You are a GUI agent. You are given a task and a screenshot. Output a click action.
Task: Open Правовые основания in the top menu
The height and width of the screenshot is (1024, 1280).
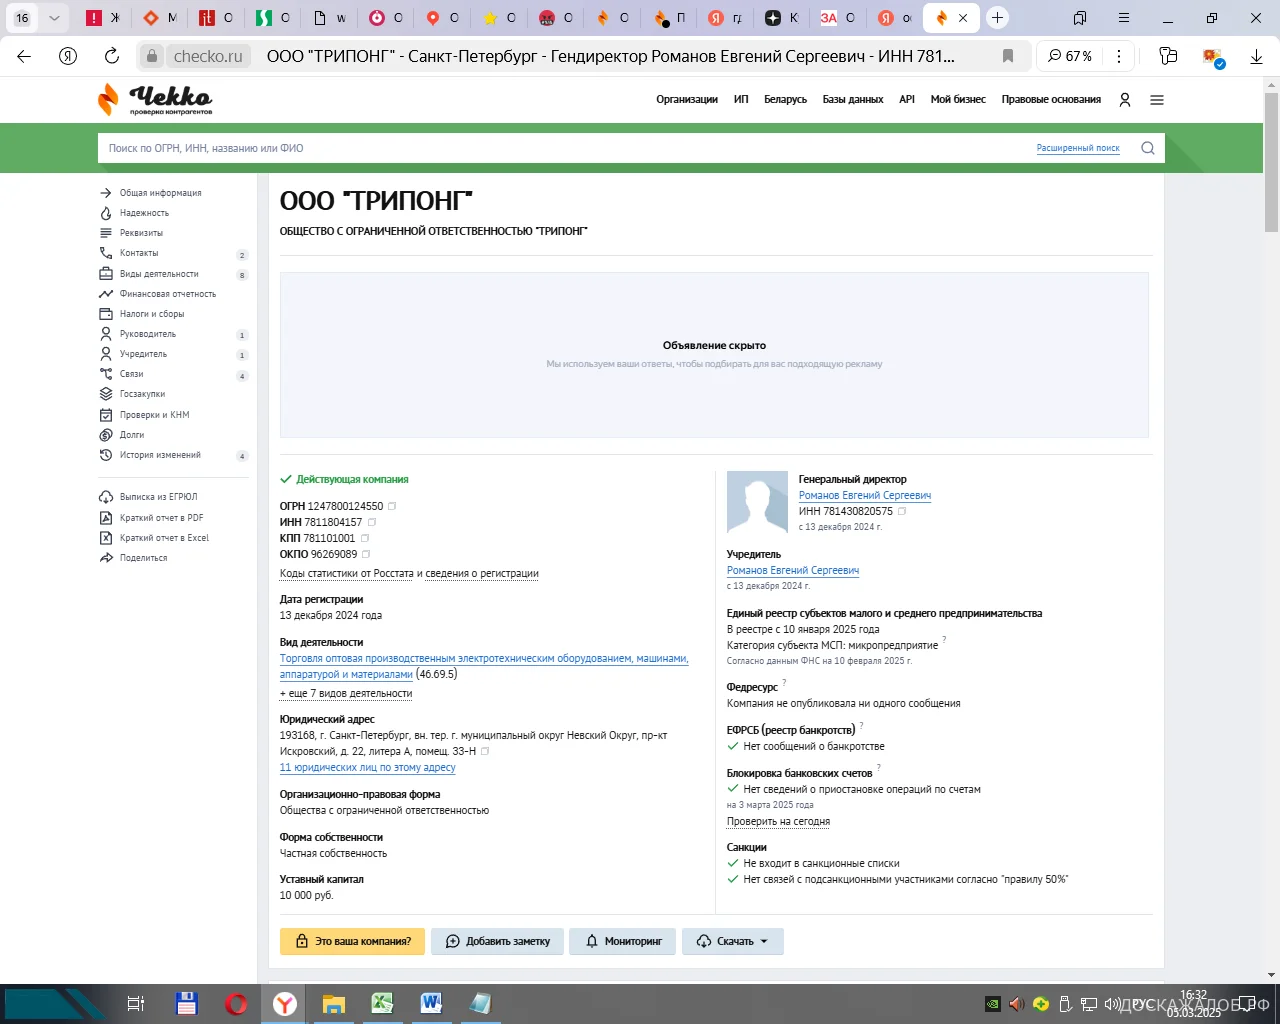(1051, 100)
